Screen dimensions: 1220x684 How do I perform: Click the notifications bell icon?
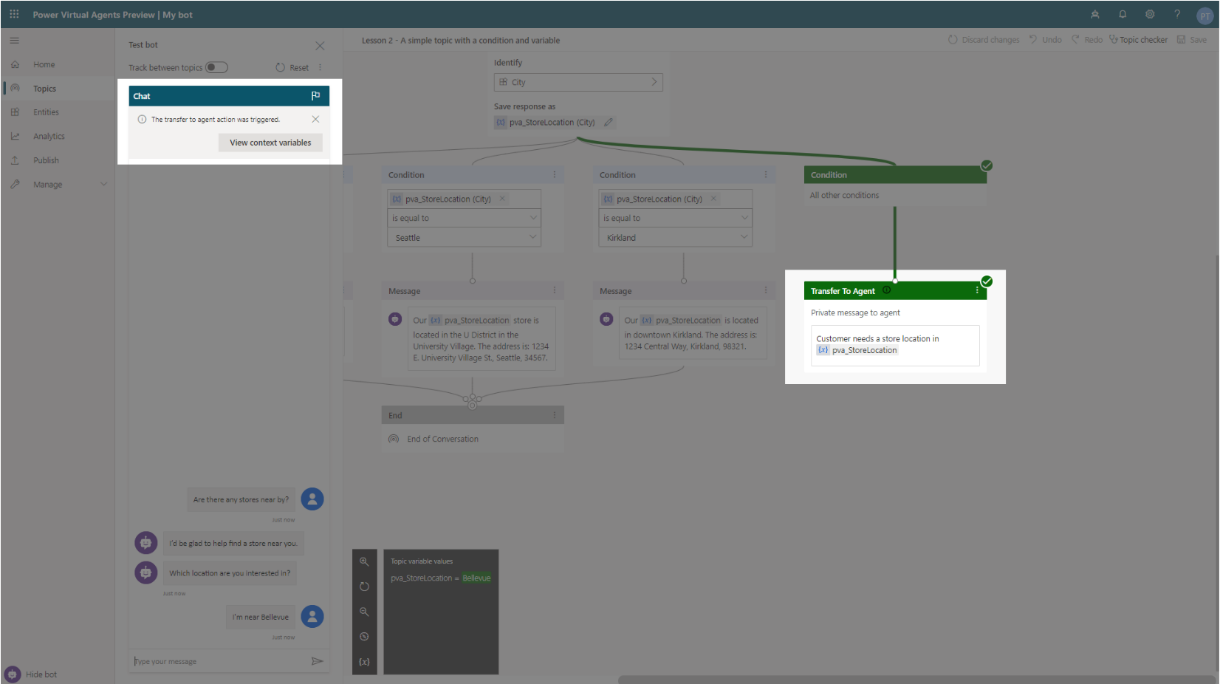pos(1122,14)
